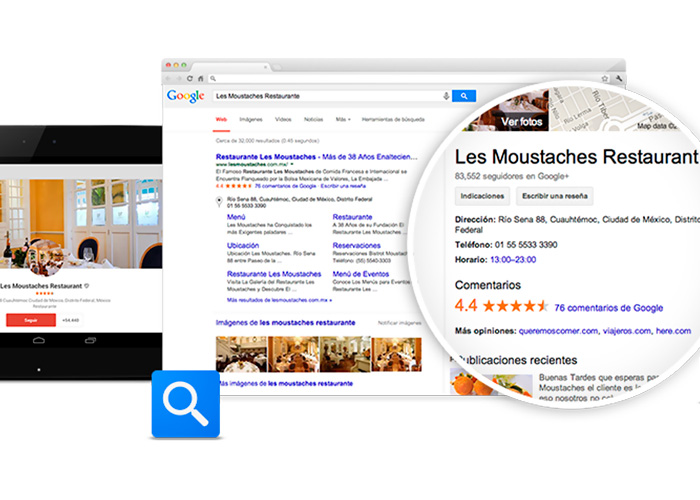Viewport: 700px width, 500px height.
Task: Switch to the Noticias search tab
Action: 313,120
